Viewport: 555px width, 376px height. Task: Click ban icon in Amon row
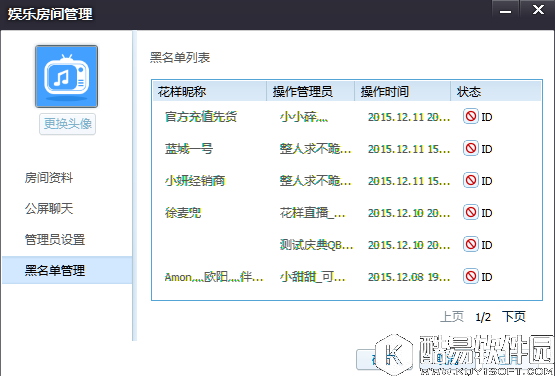point(471,276)
